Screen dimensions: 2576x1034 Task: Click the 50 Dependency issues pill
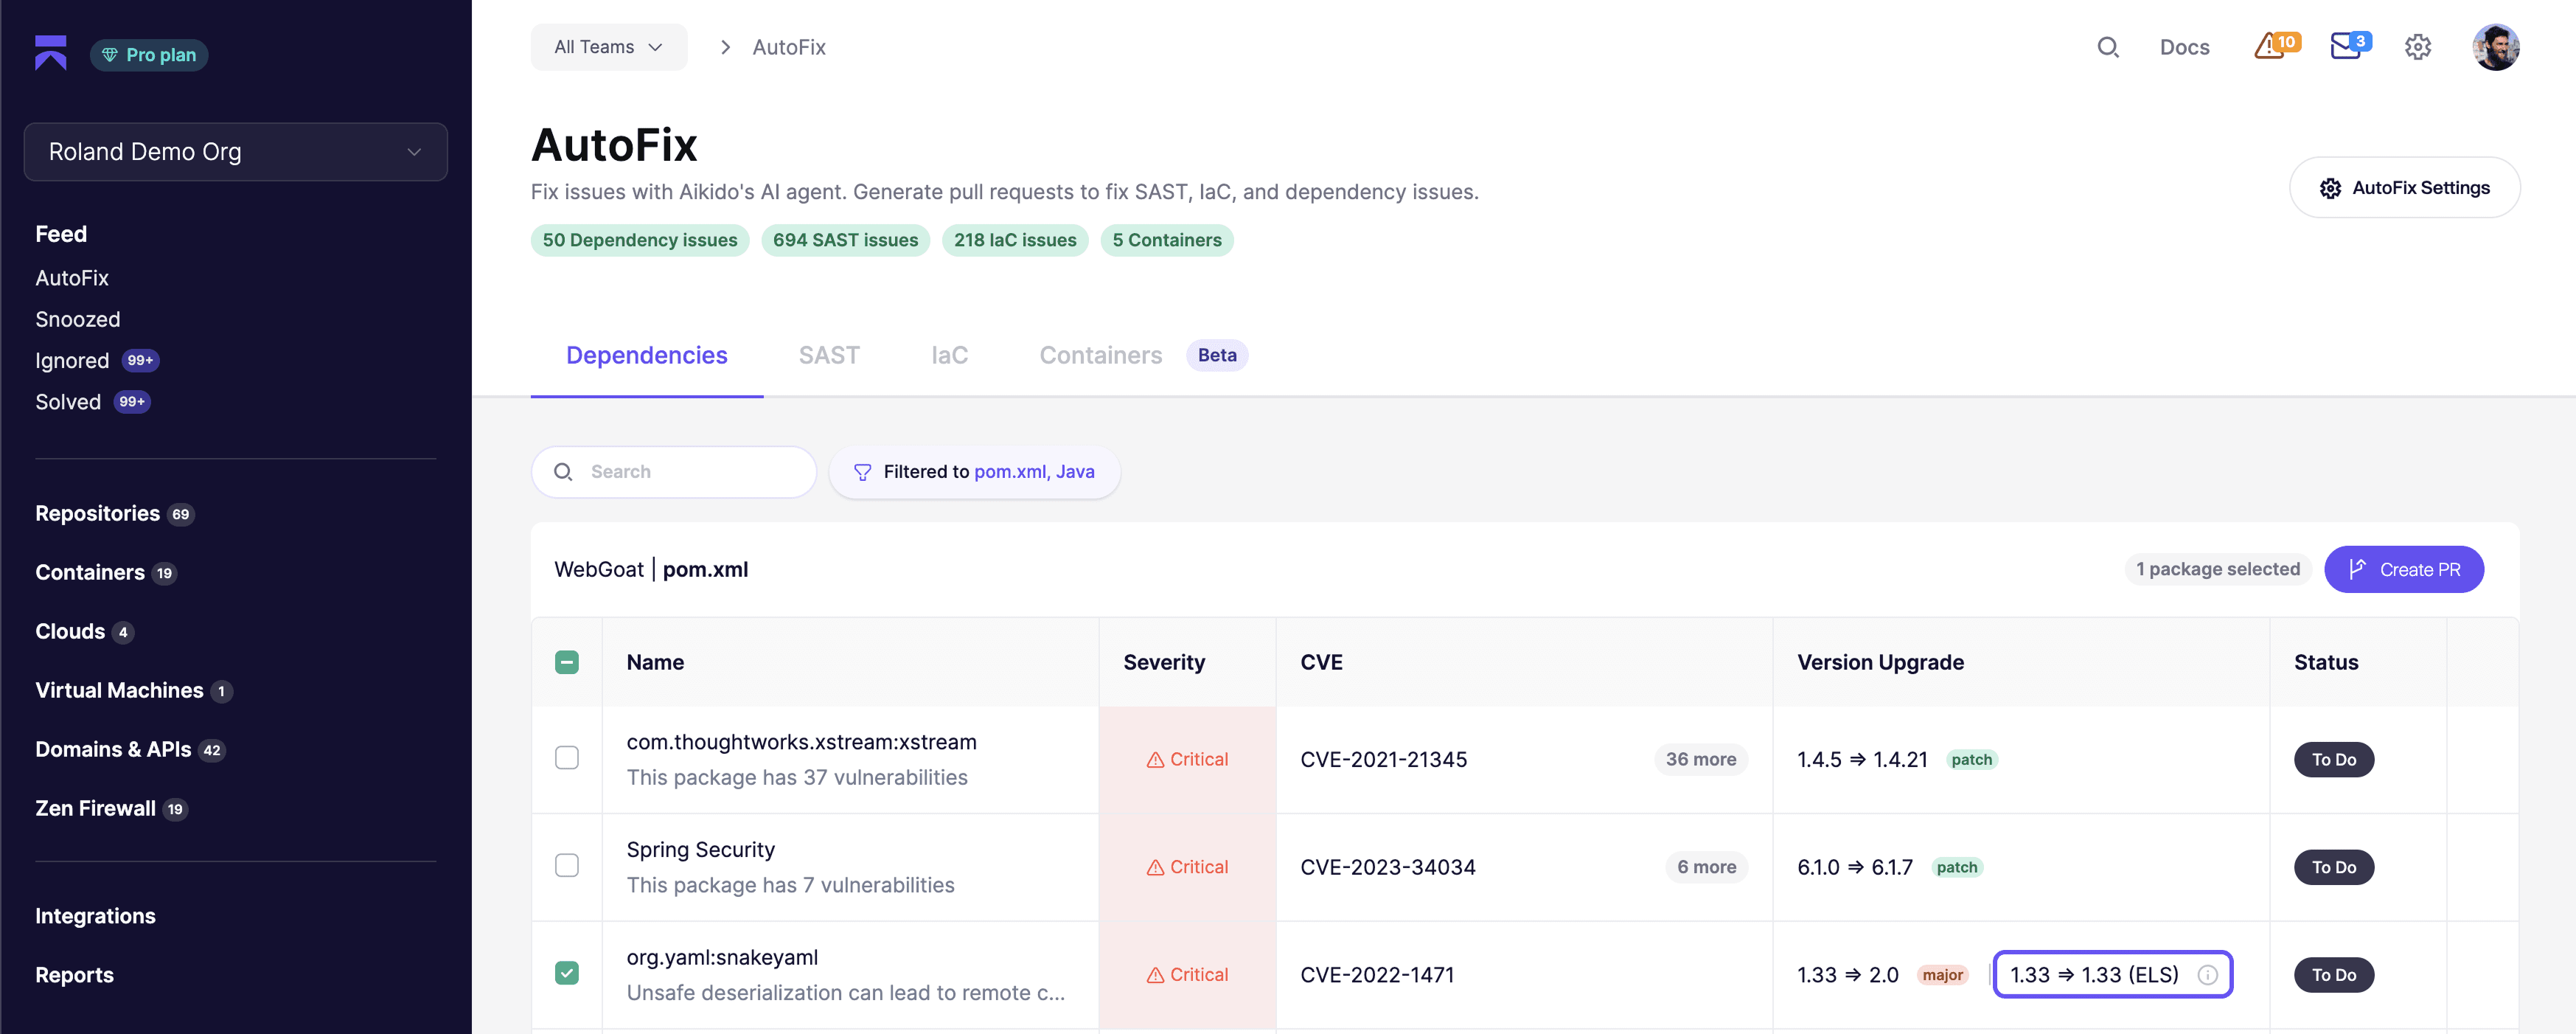pyautogui.click(x=640, y=240)
